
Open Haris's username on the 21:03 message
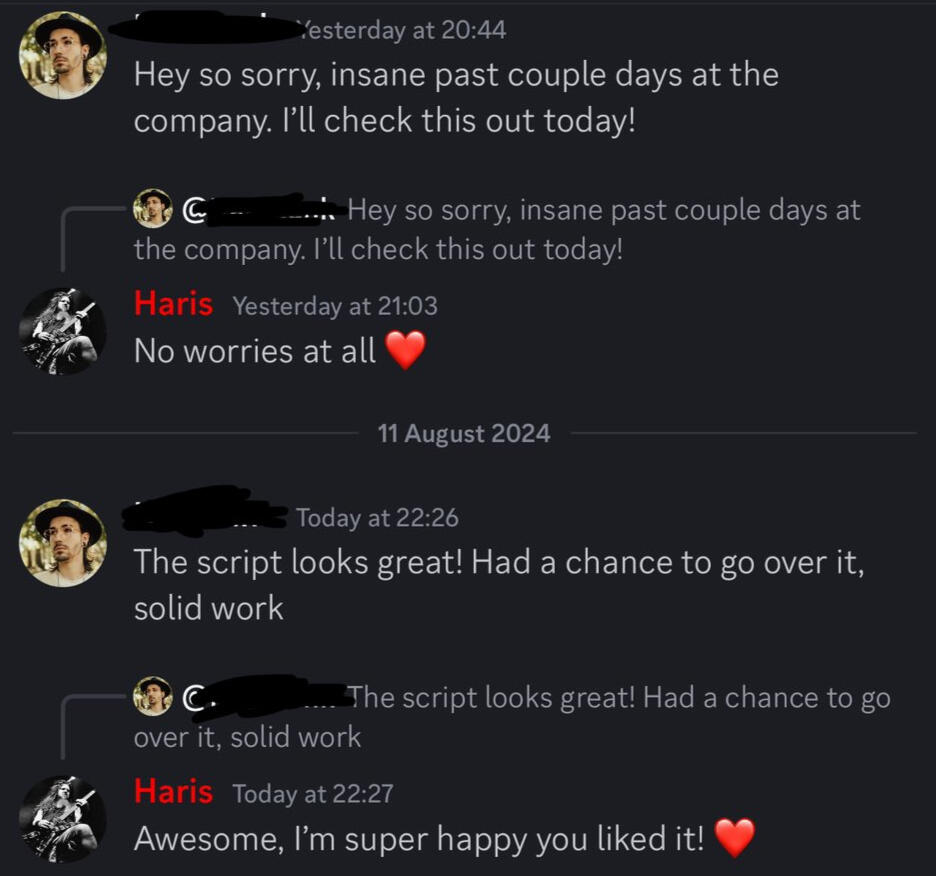point(173,304)
